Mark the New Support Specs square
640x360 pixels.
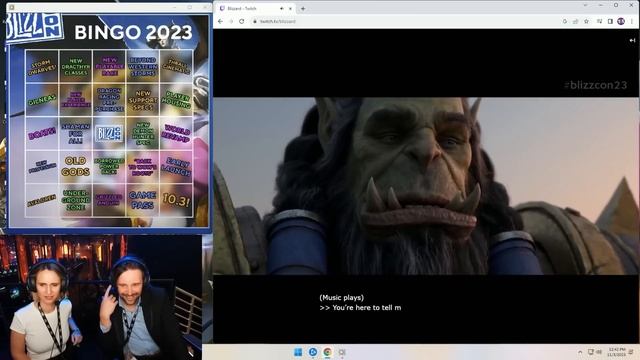point(142,100)
